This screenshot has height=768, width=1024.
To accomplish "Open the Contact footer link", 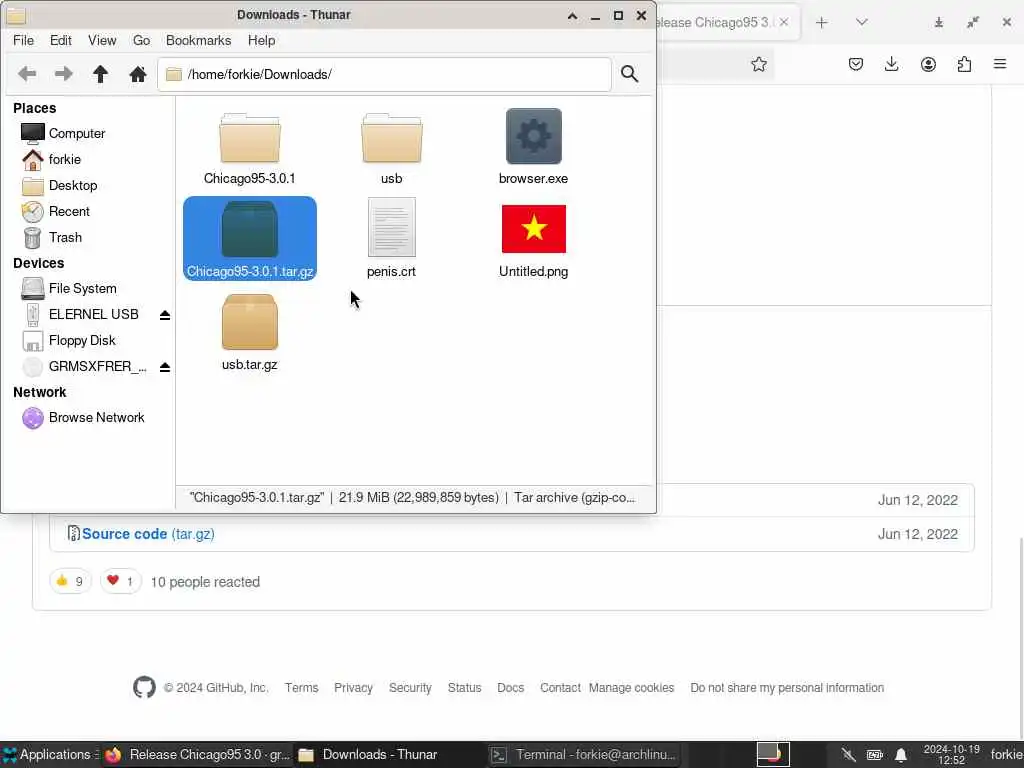I will click(x=560, y=688).
